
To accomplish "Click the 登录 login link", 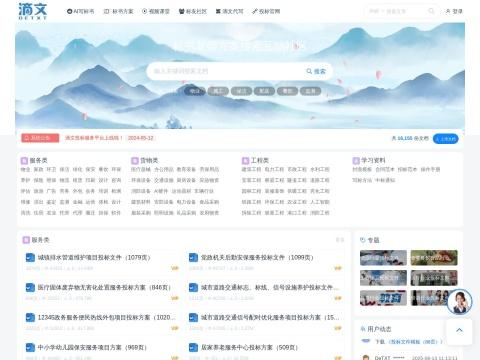I will click(454, 11).
